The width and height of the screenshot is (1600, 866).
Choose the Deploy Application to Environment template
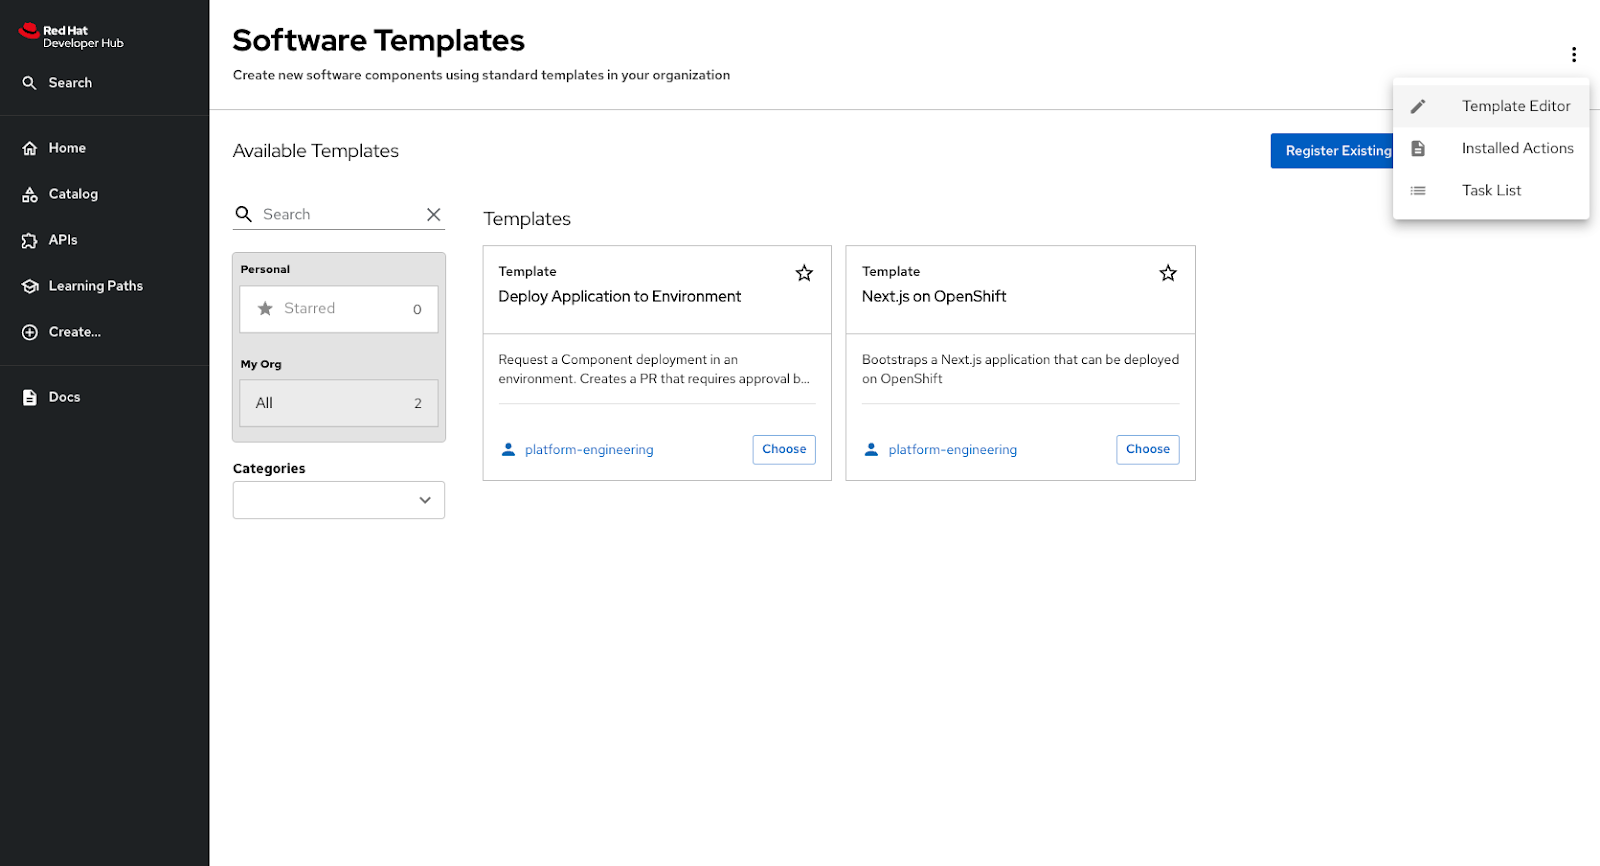pos(784,449)
